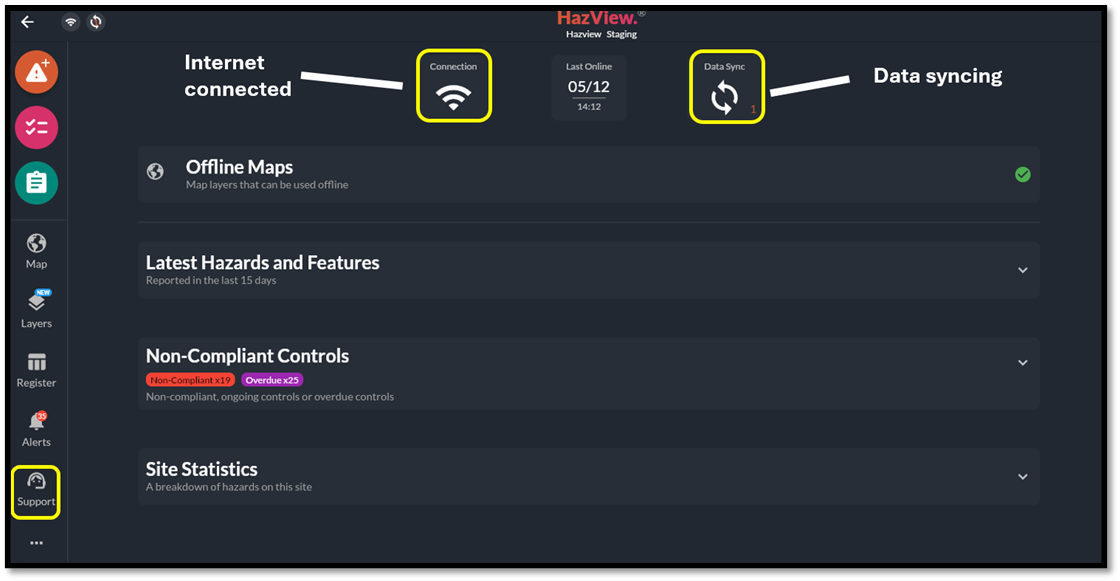Open Support in the sidebar

36,491
